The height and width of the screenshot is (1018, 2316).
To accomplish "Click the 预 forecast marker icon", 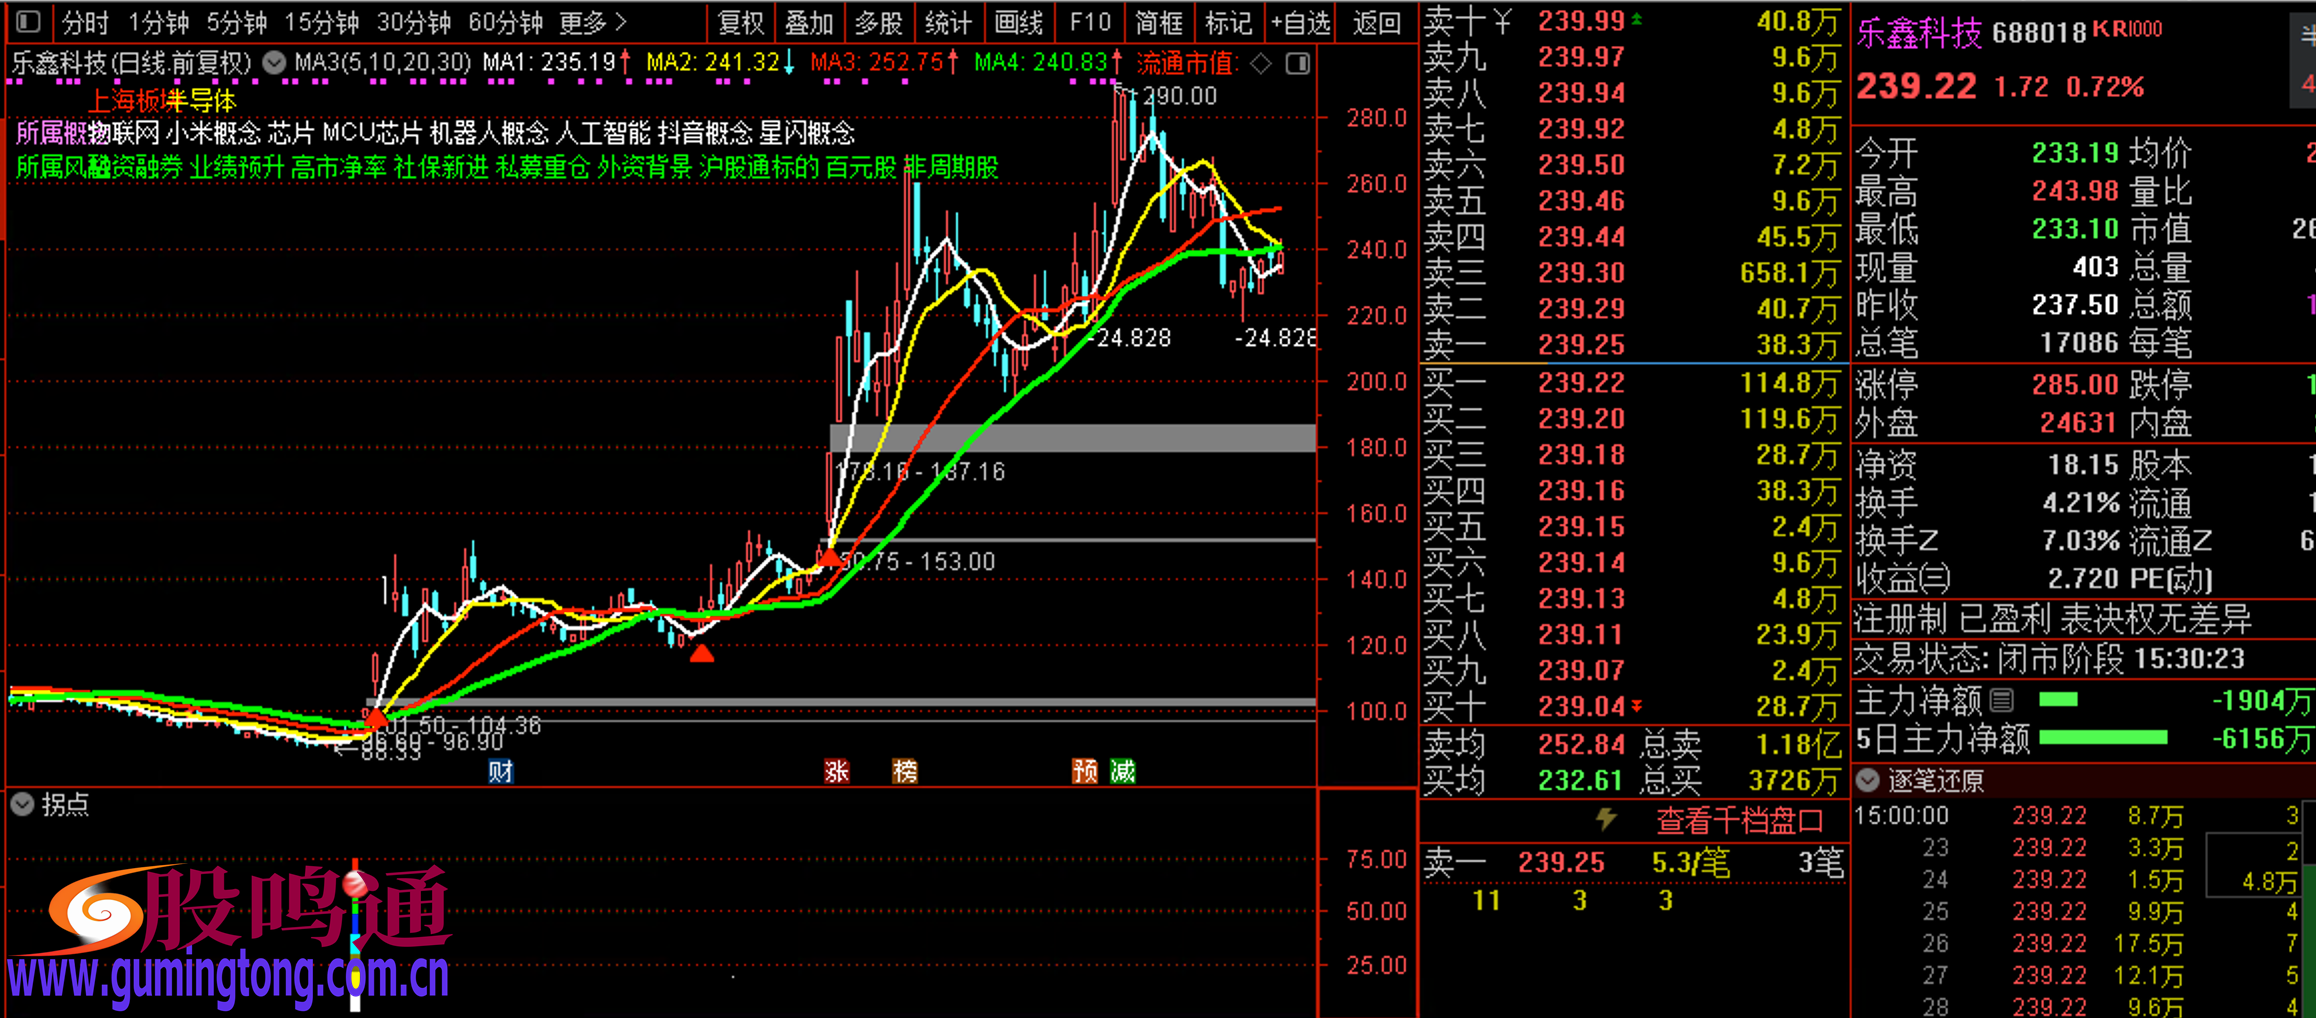I will 1084,771.
